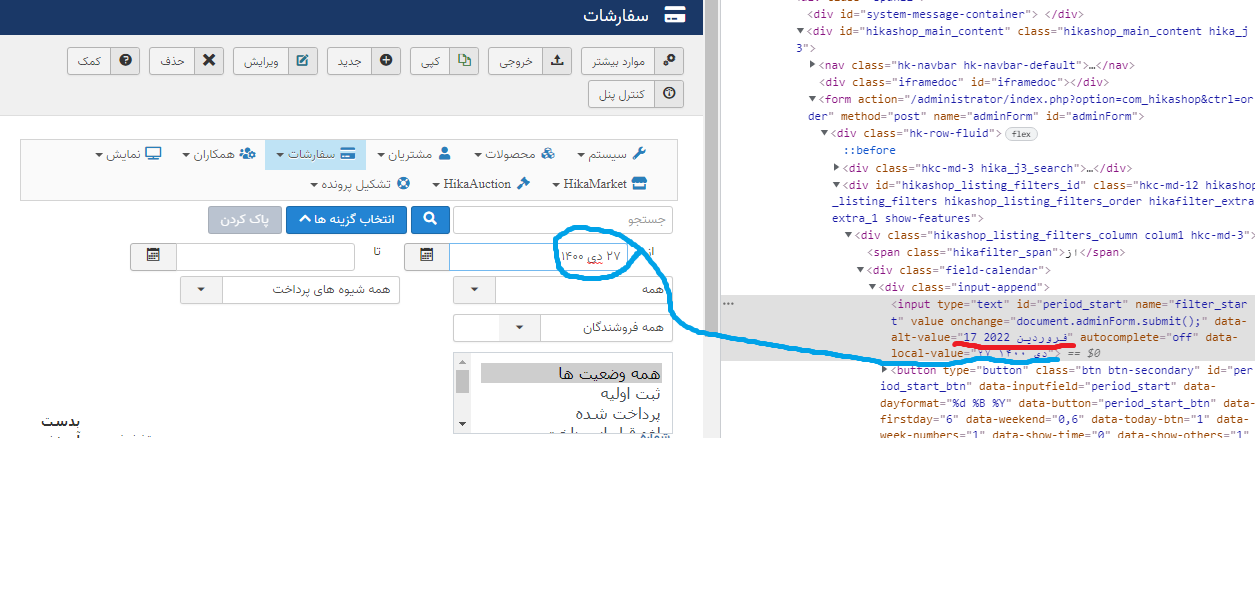Click the export (خروجی) upload icon
The height and width of the screenshot is (614, 1255).
tap(557, 60)
